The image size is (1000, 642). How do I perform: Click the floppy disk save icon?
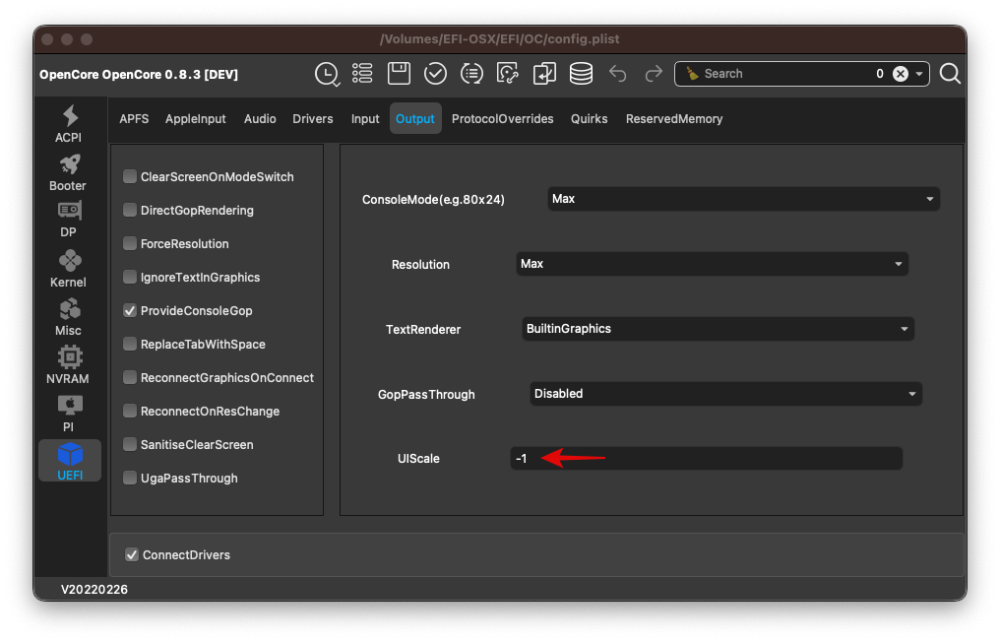[x=399, y=74]
